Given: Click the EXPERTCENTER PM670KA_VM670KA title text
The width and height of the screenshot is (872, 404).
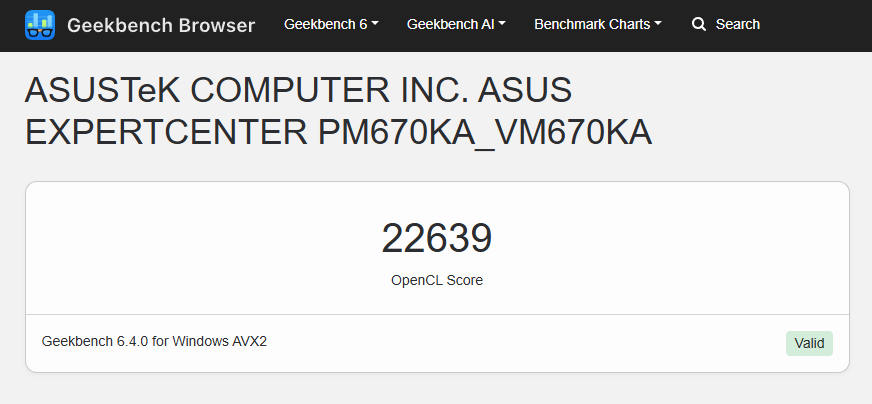Looking at the screenshot, I should click(x=338, y=134).
